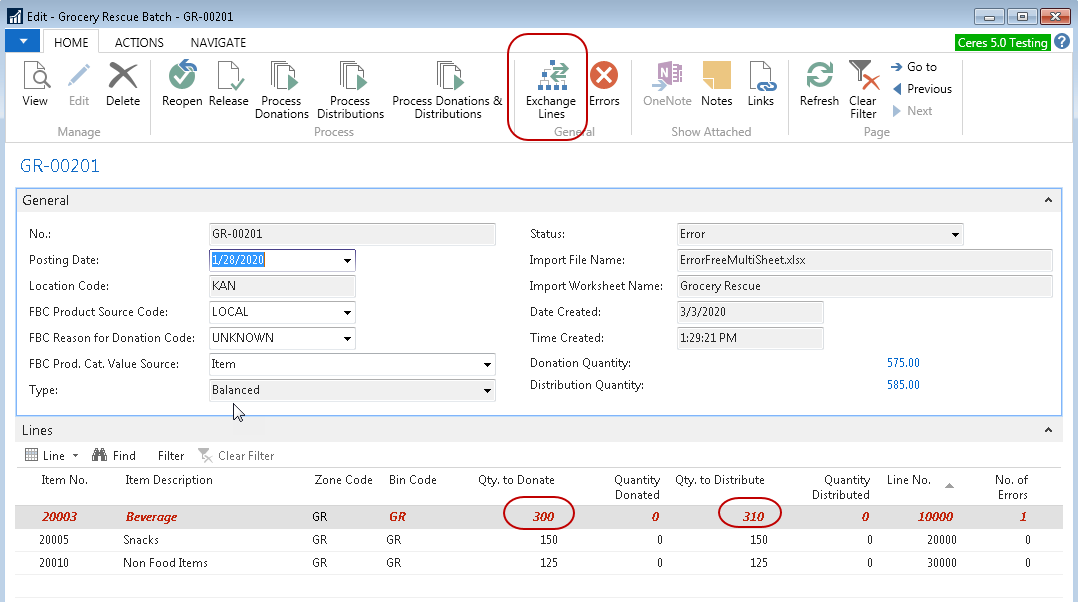Screen dimensions: 1078x602
Task: Open the Links attachment icon
Action: [x=761, y=78]
